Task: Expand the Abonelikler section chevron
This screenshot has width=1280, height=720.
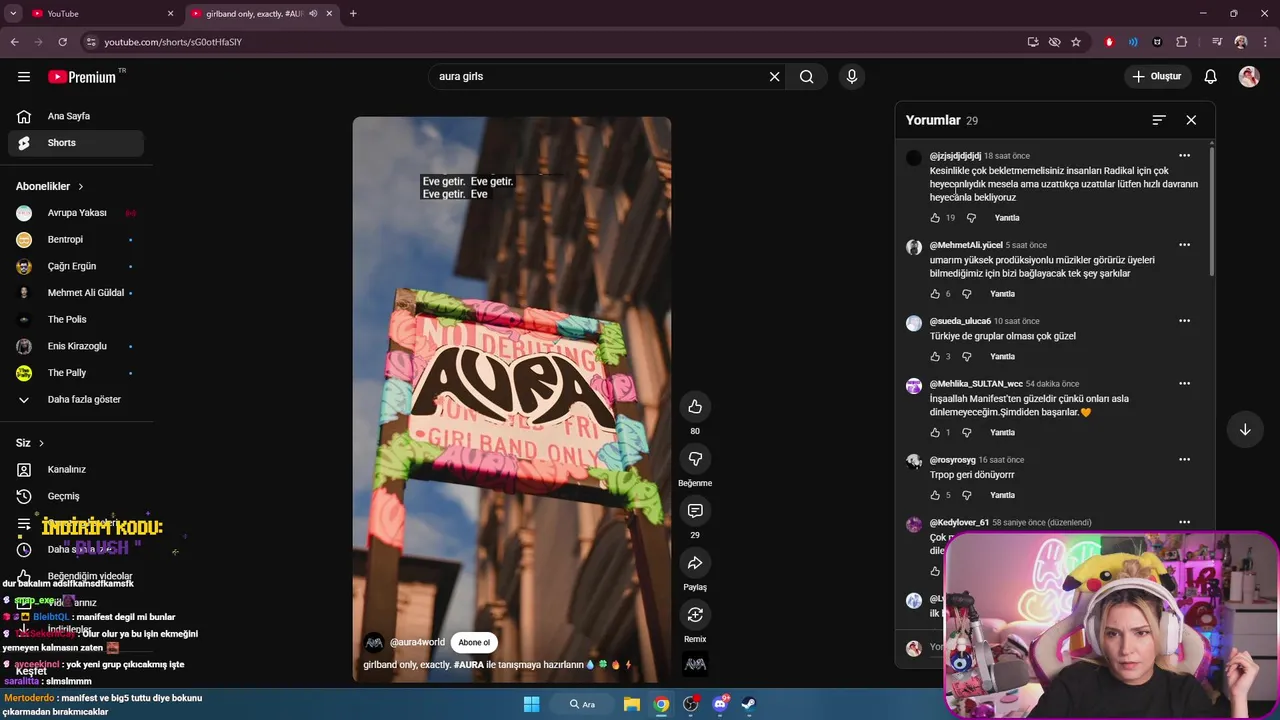Action: [x=81, y=187]
